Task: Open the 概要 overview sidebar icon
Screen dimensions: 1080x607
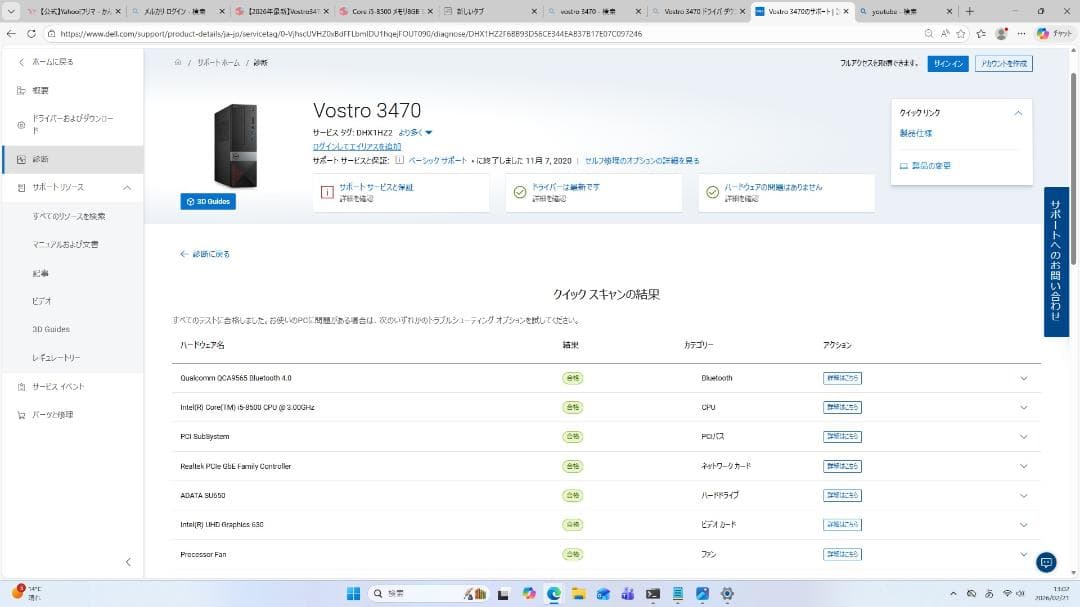Action: [x=21, y=90]
